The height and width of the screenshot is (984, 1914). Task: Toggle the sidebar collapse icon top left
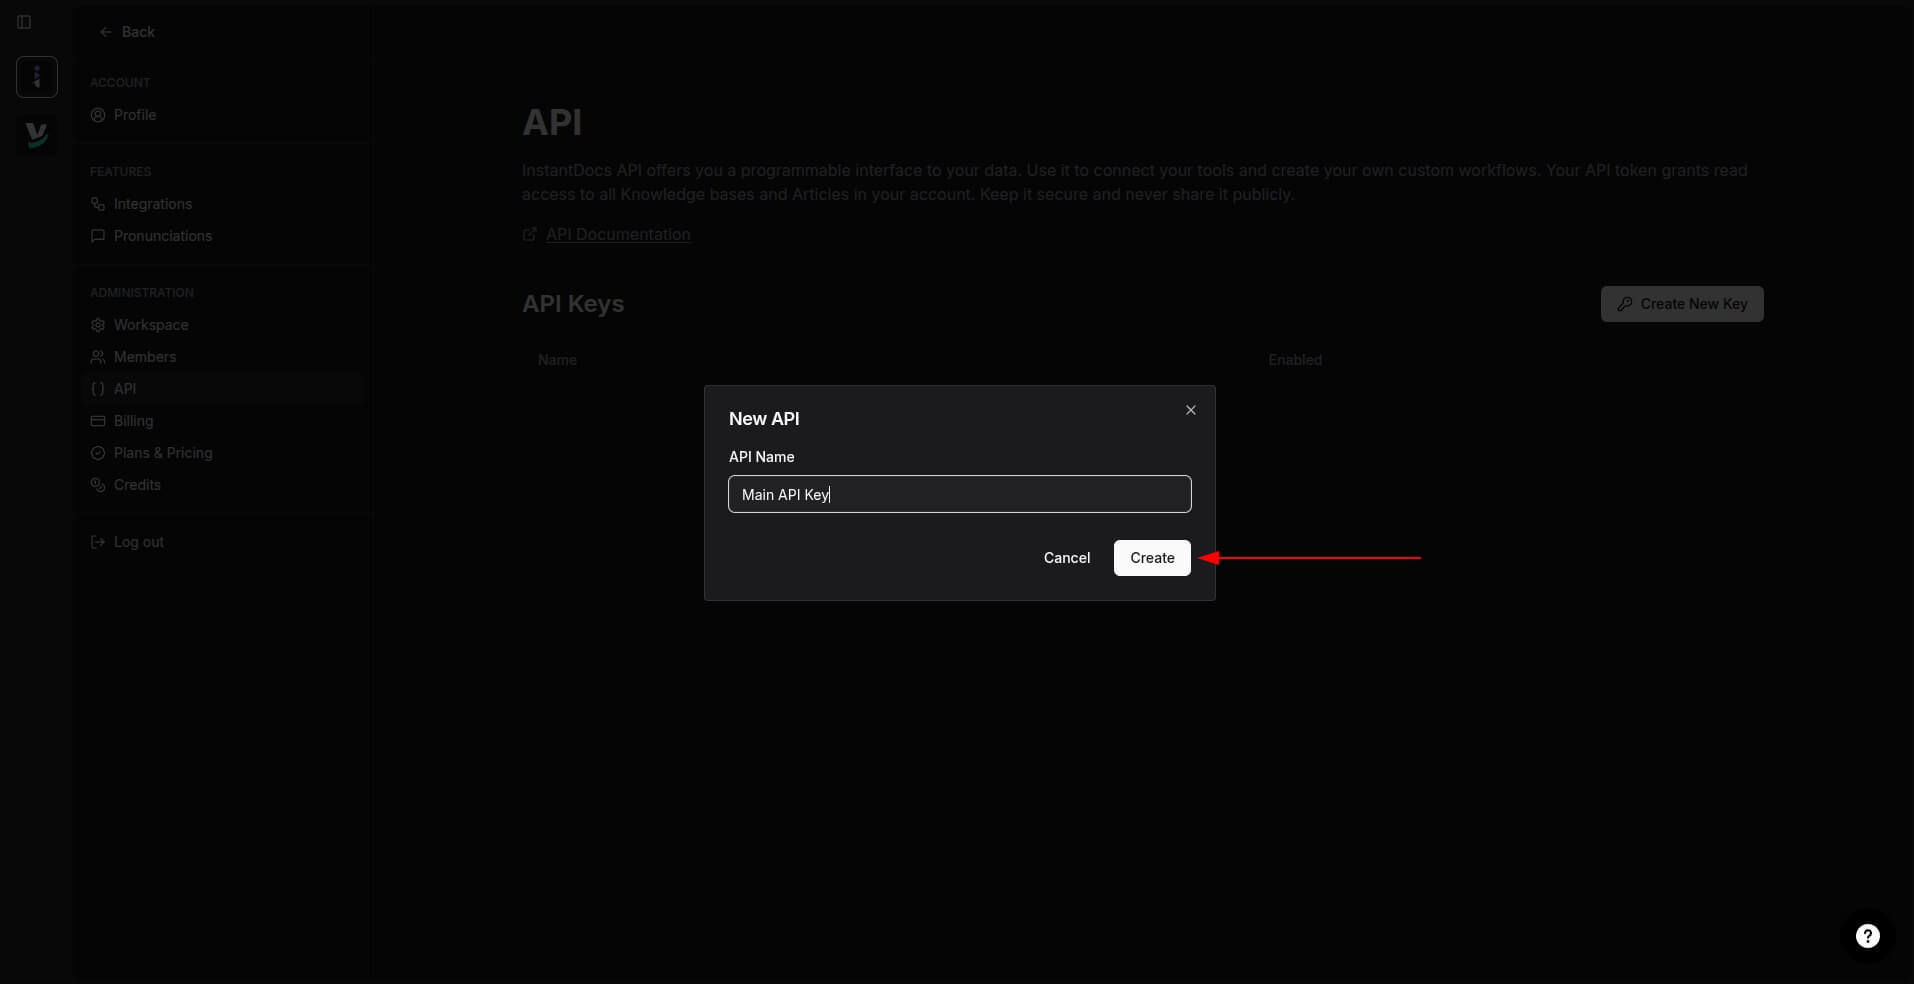tap(24, 22)
